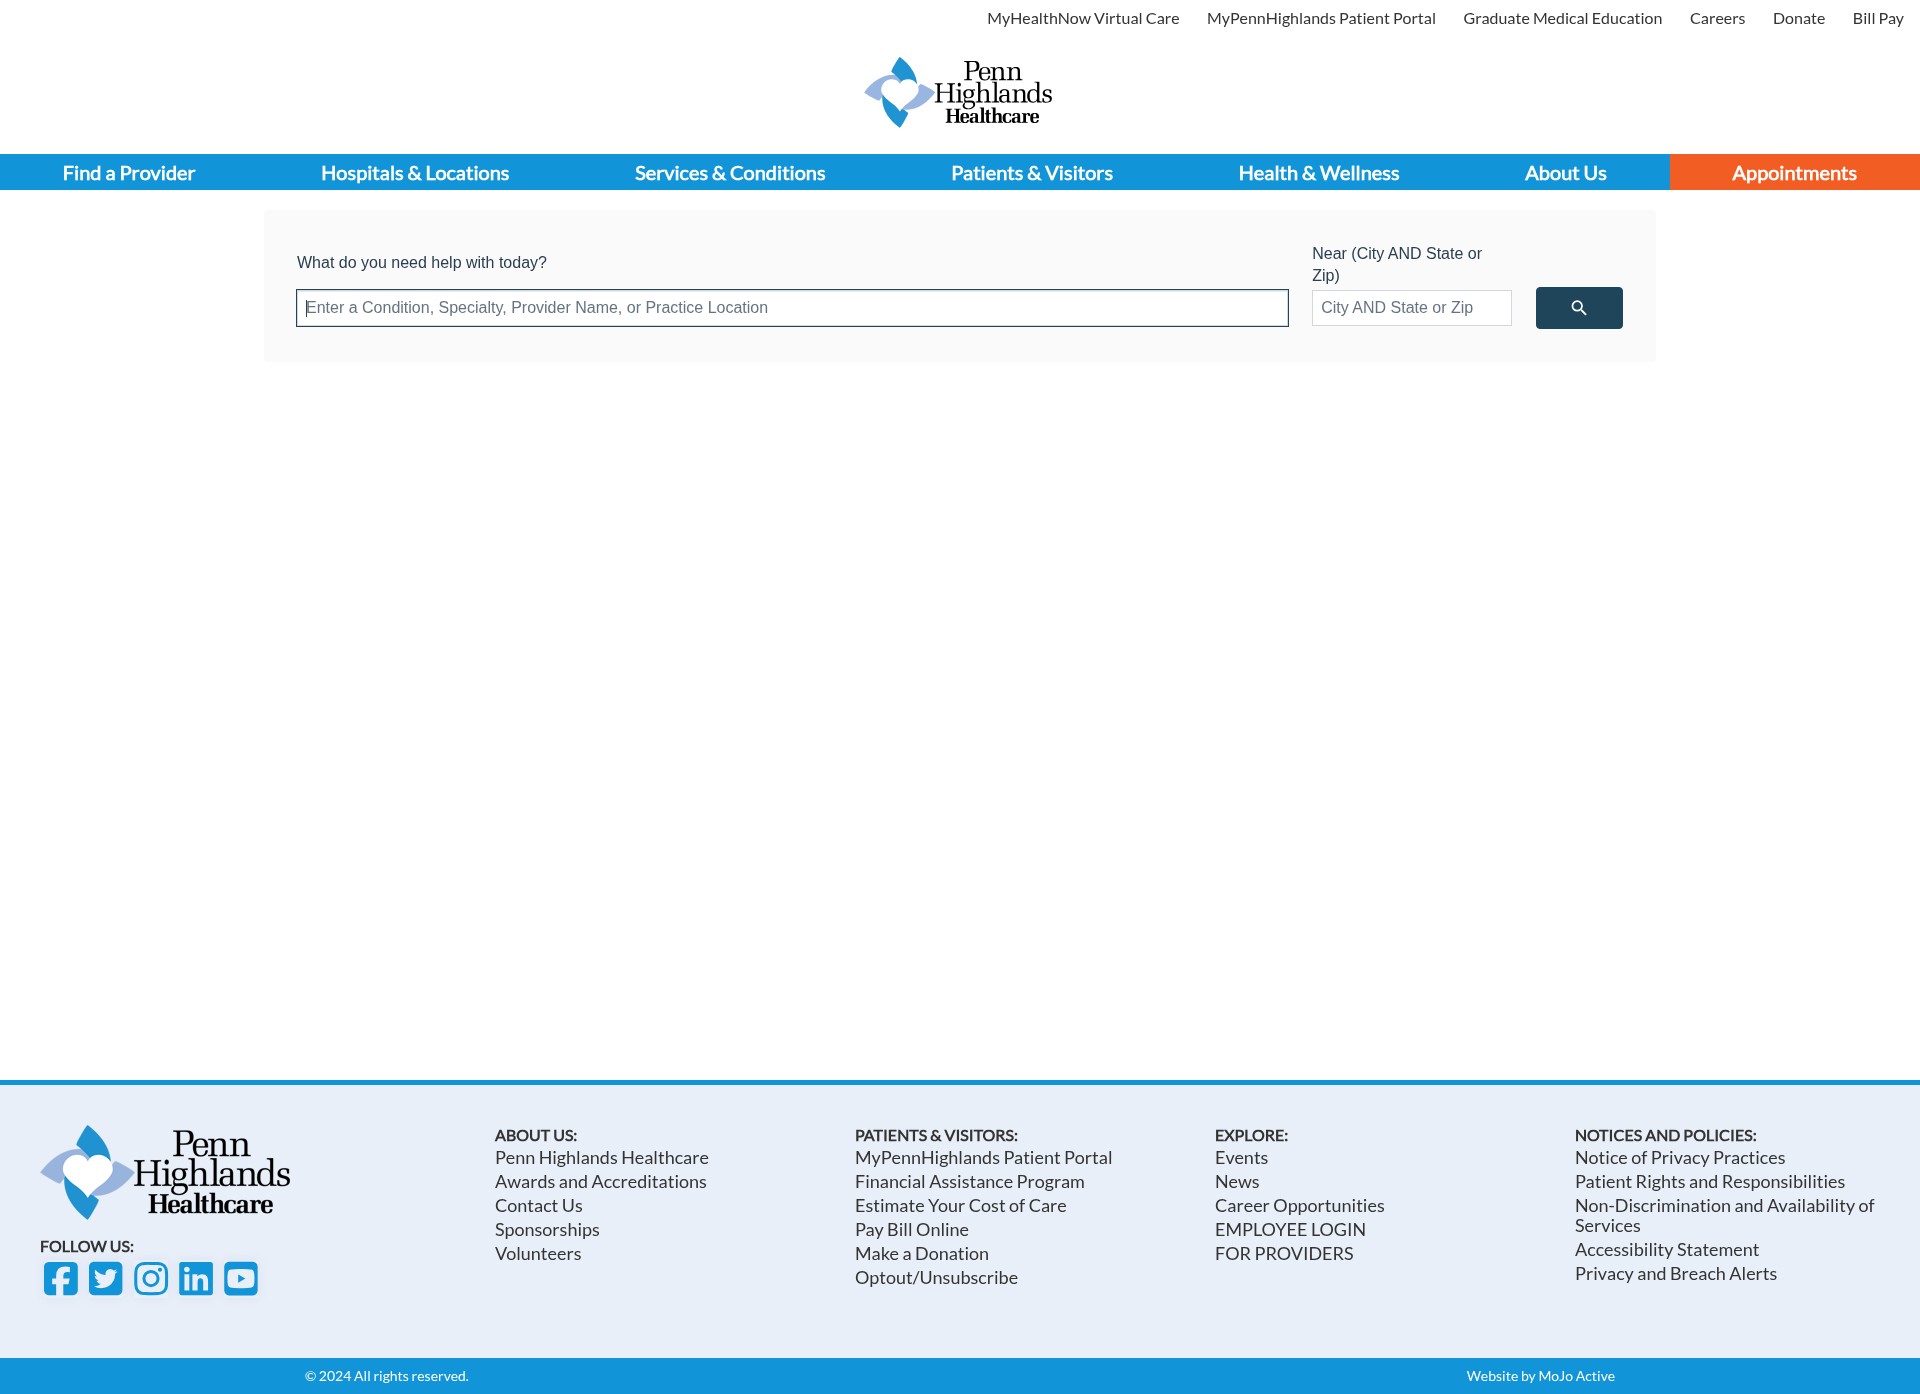Open Estimate Your Cost of Care link
1920x1394 pixels.
coord(961,1205)
